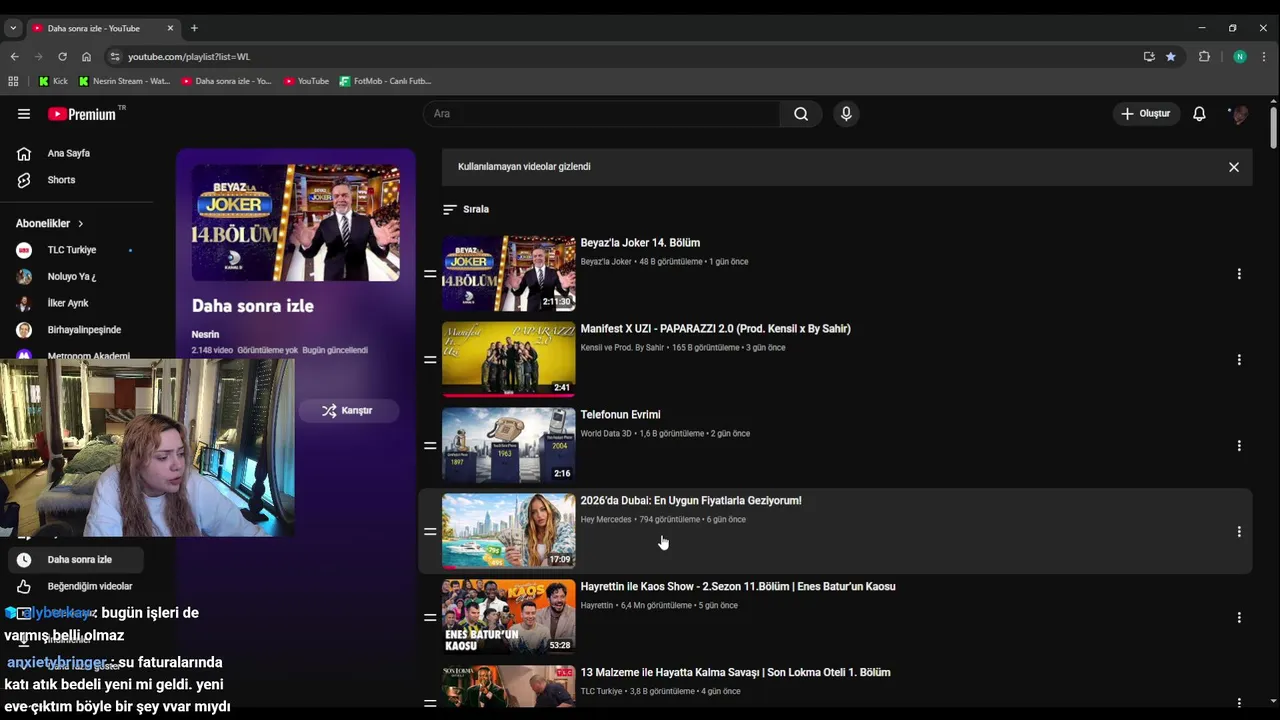
Task: Open 2026'da Dubai video thumbnail
Action: click(x=508, y=532)
